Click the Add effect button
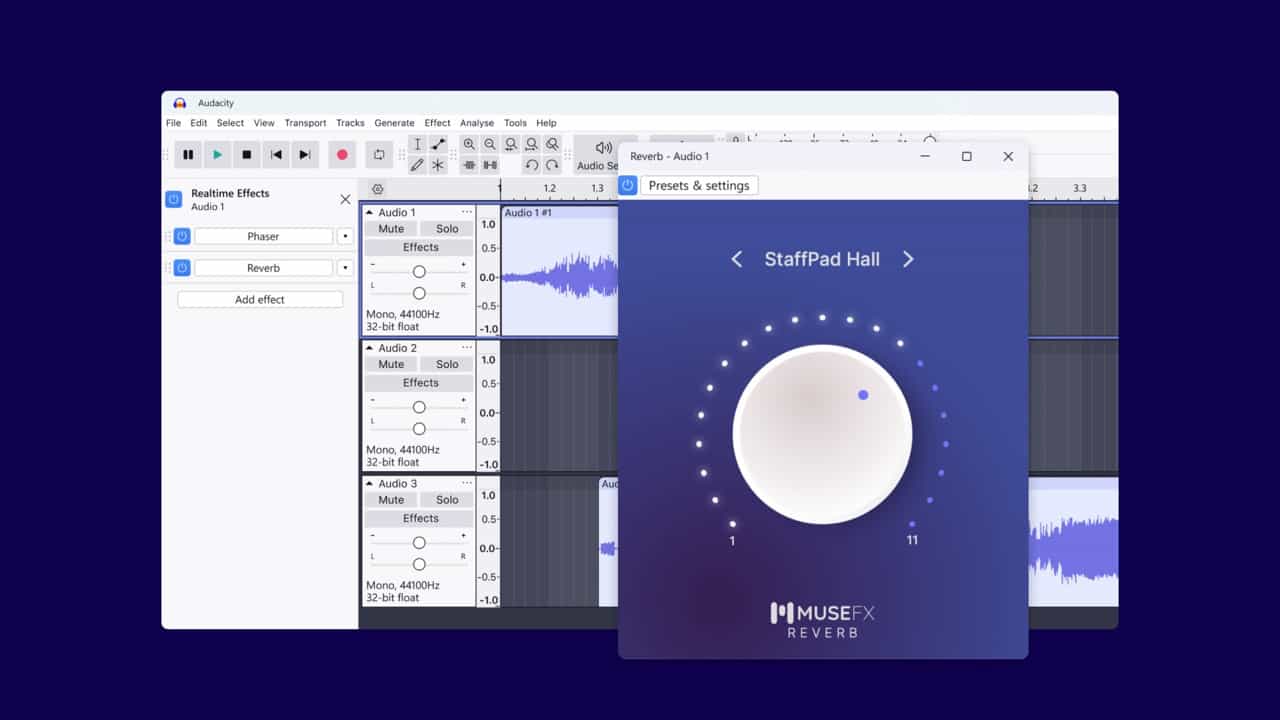1280x720 pixels. pos(260,300)
